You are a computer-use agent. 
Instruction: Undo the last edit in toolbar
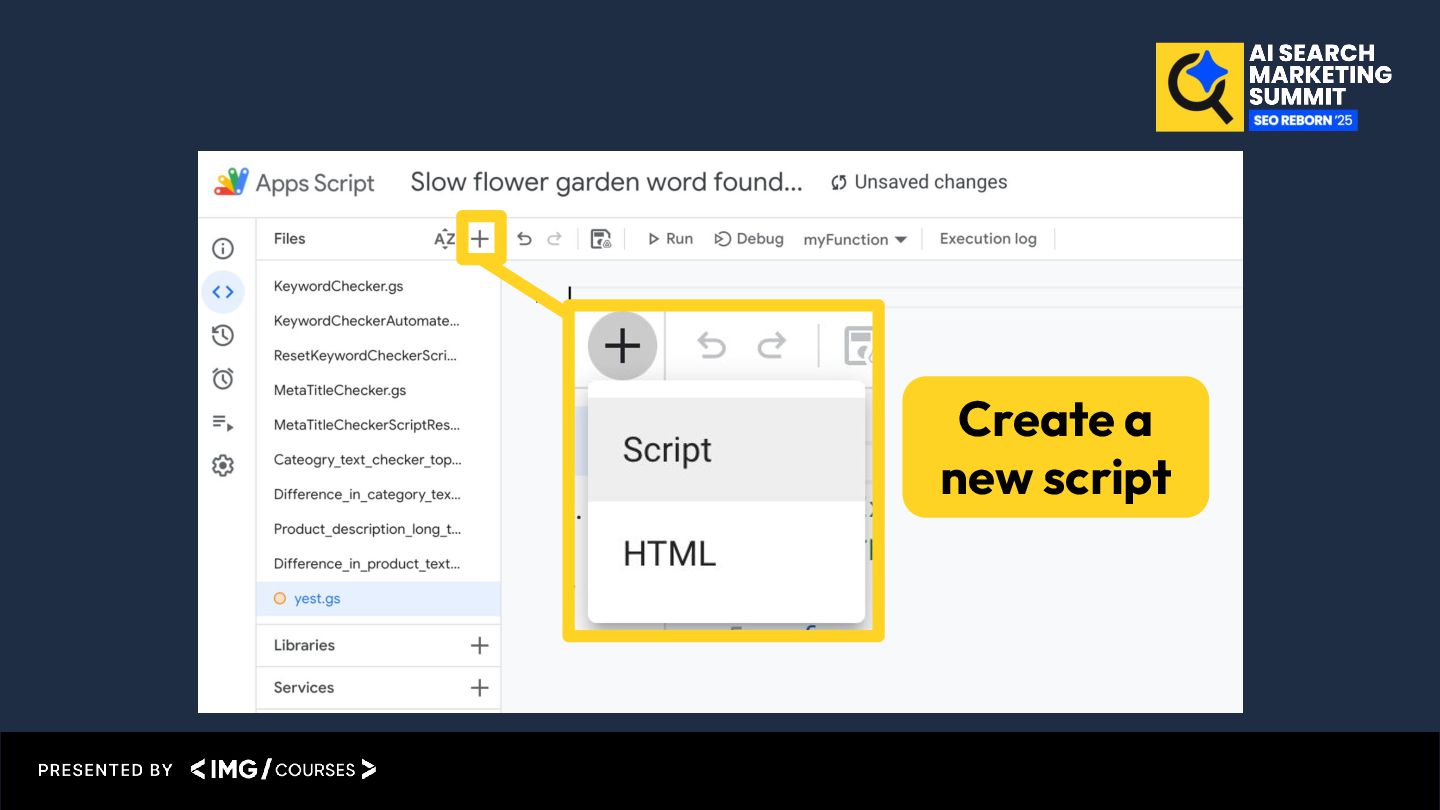[x=524, y=239]
